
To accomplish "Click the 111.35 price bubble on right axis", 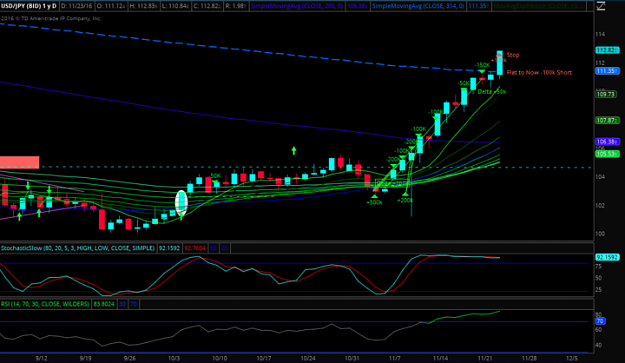I will 607,71.
